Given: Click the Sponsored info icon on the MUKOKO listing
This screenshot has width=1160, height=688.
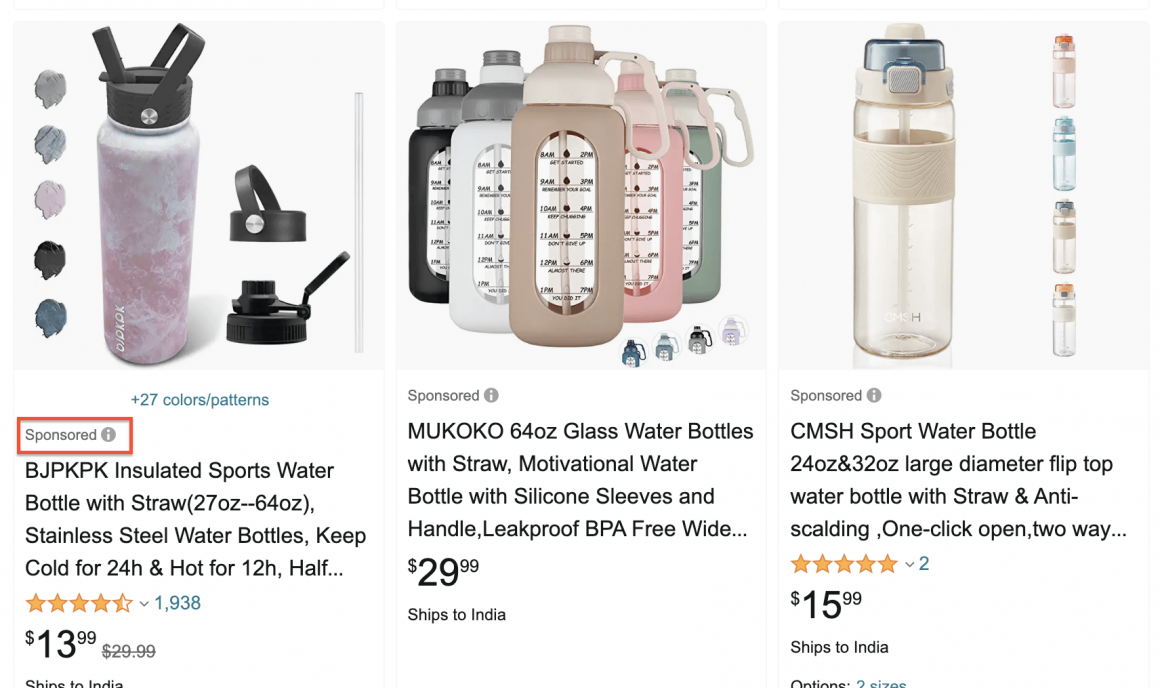Looking at the screenshot, I should (491, 395).
